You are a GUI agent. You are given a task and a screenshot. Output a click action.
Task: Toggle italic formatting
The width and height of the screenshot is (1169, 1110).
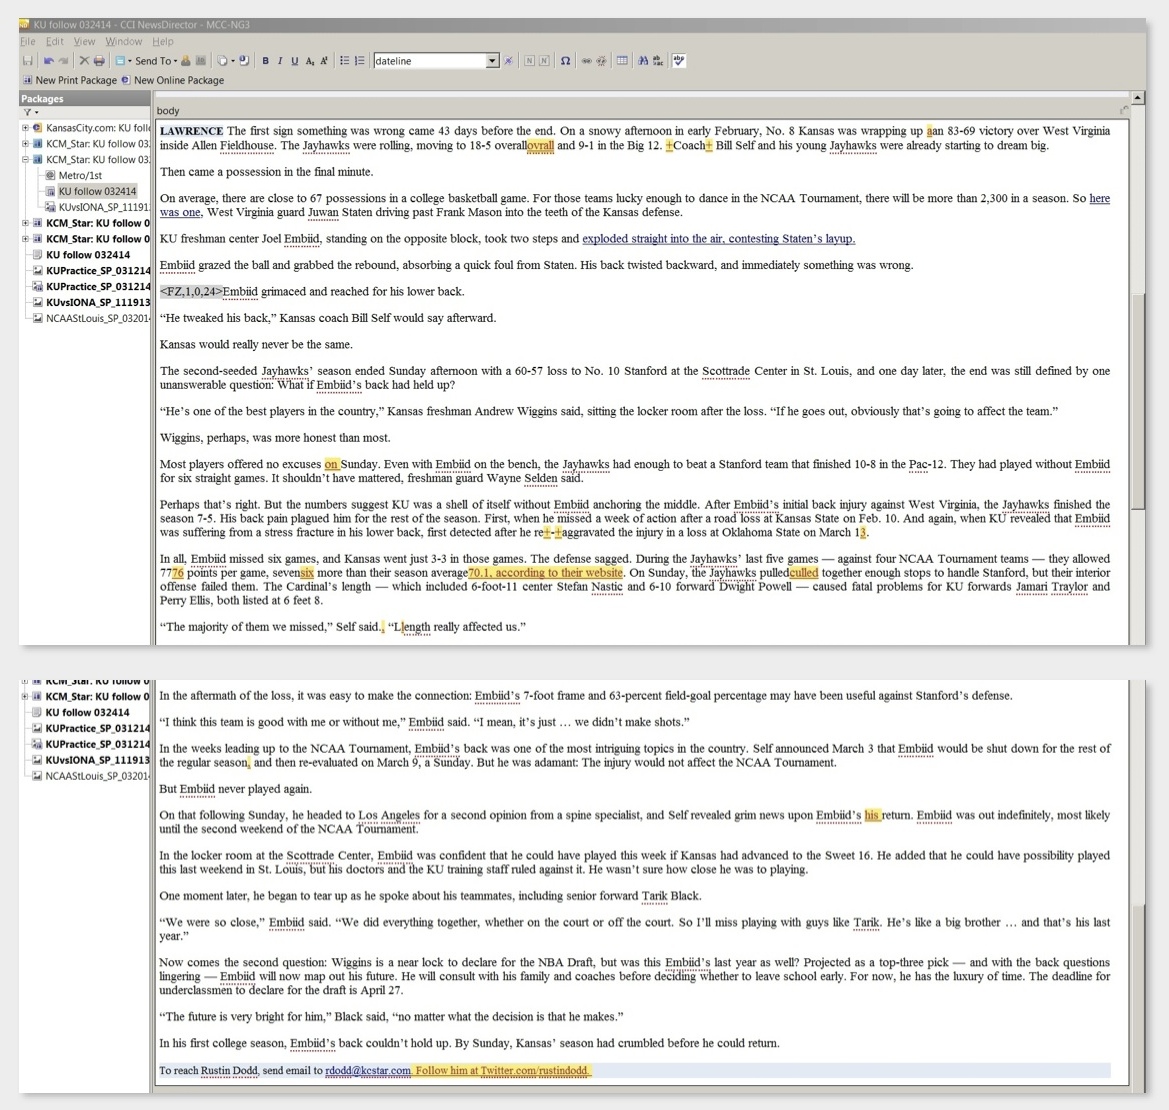click(279, 61)
